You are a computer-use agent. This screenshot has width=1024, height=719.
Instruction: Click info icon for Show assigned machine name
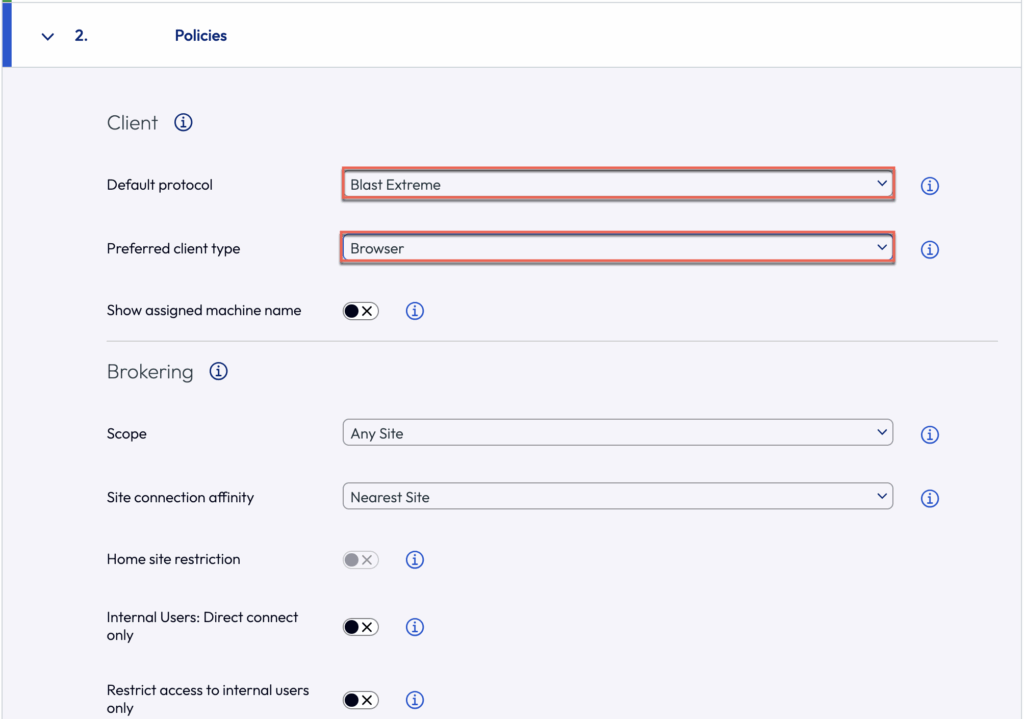(x=415, y=311)
